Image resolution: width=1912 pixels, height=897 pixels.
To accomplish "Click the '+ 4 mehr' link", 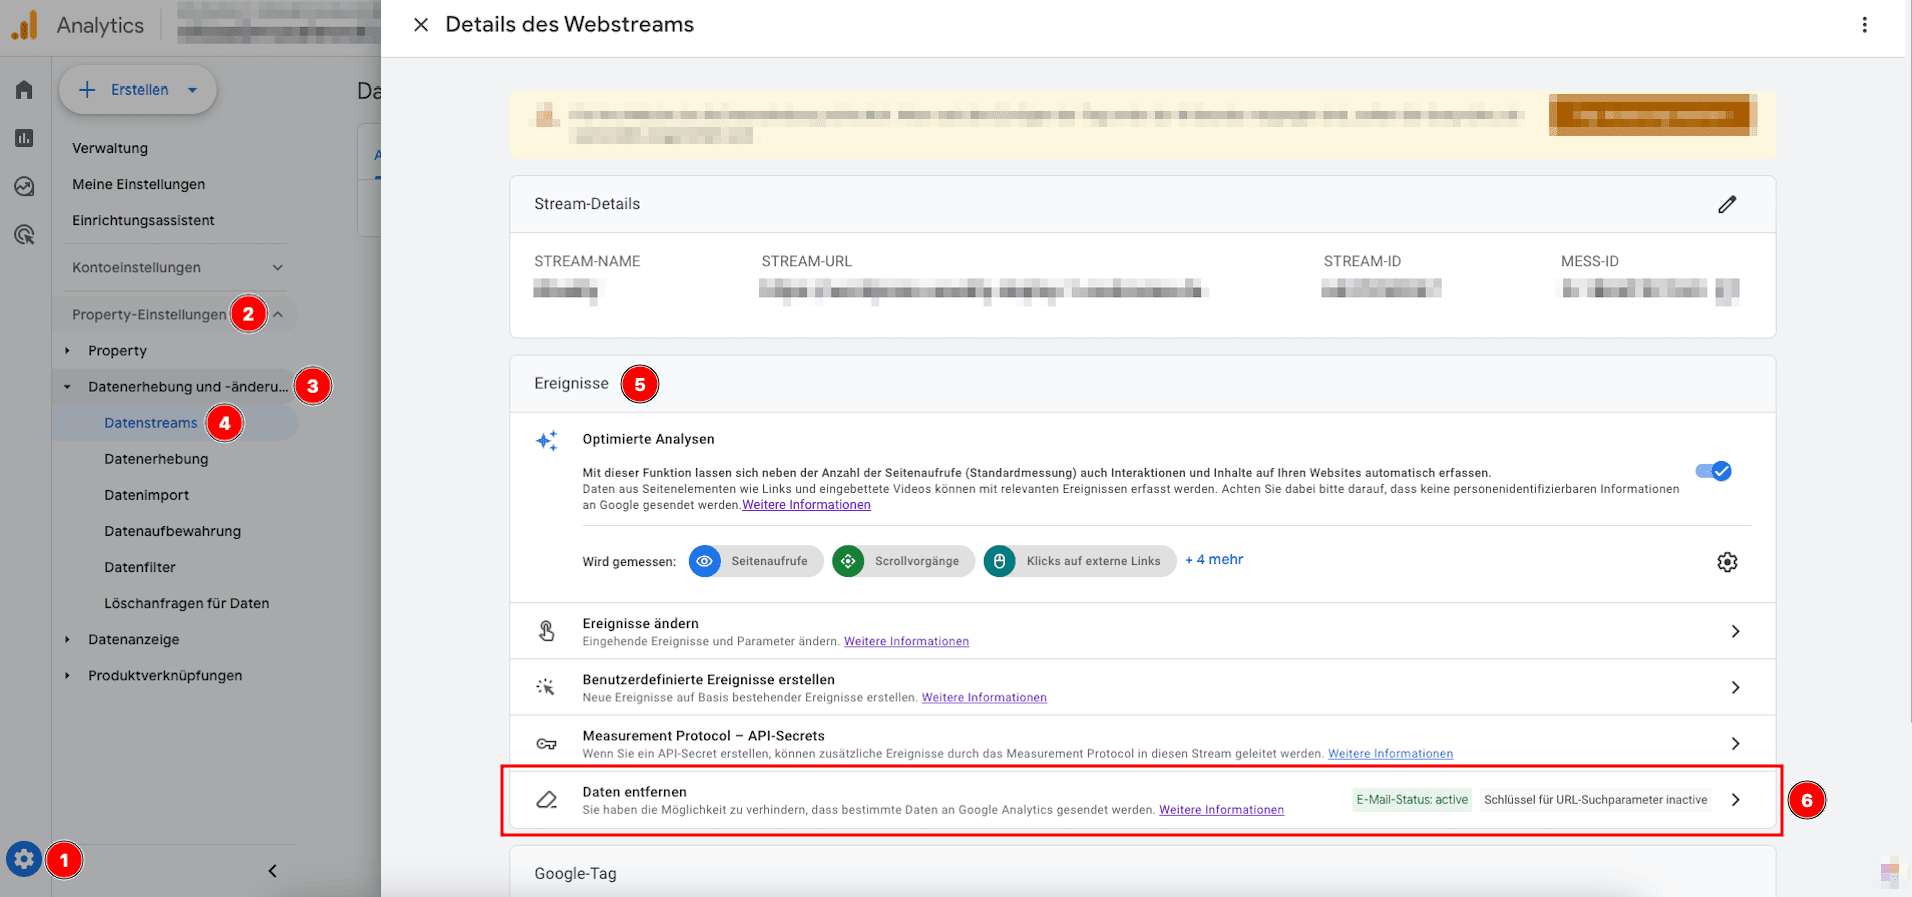I will (x=1214, y=560).
